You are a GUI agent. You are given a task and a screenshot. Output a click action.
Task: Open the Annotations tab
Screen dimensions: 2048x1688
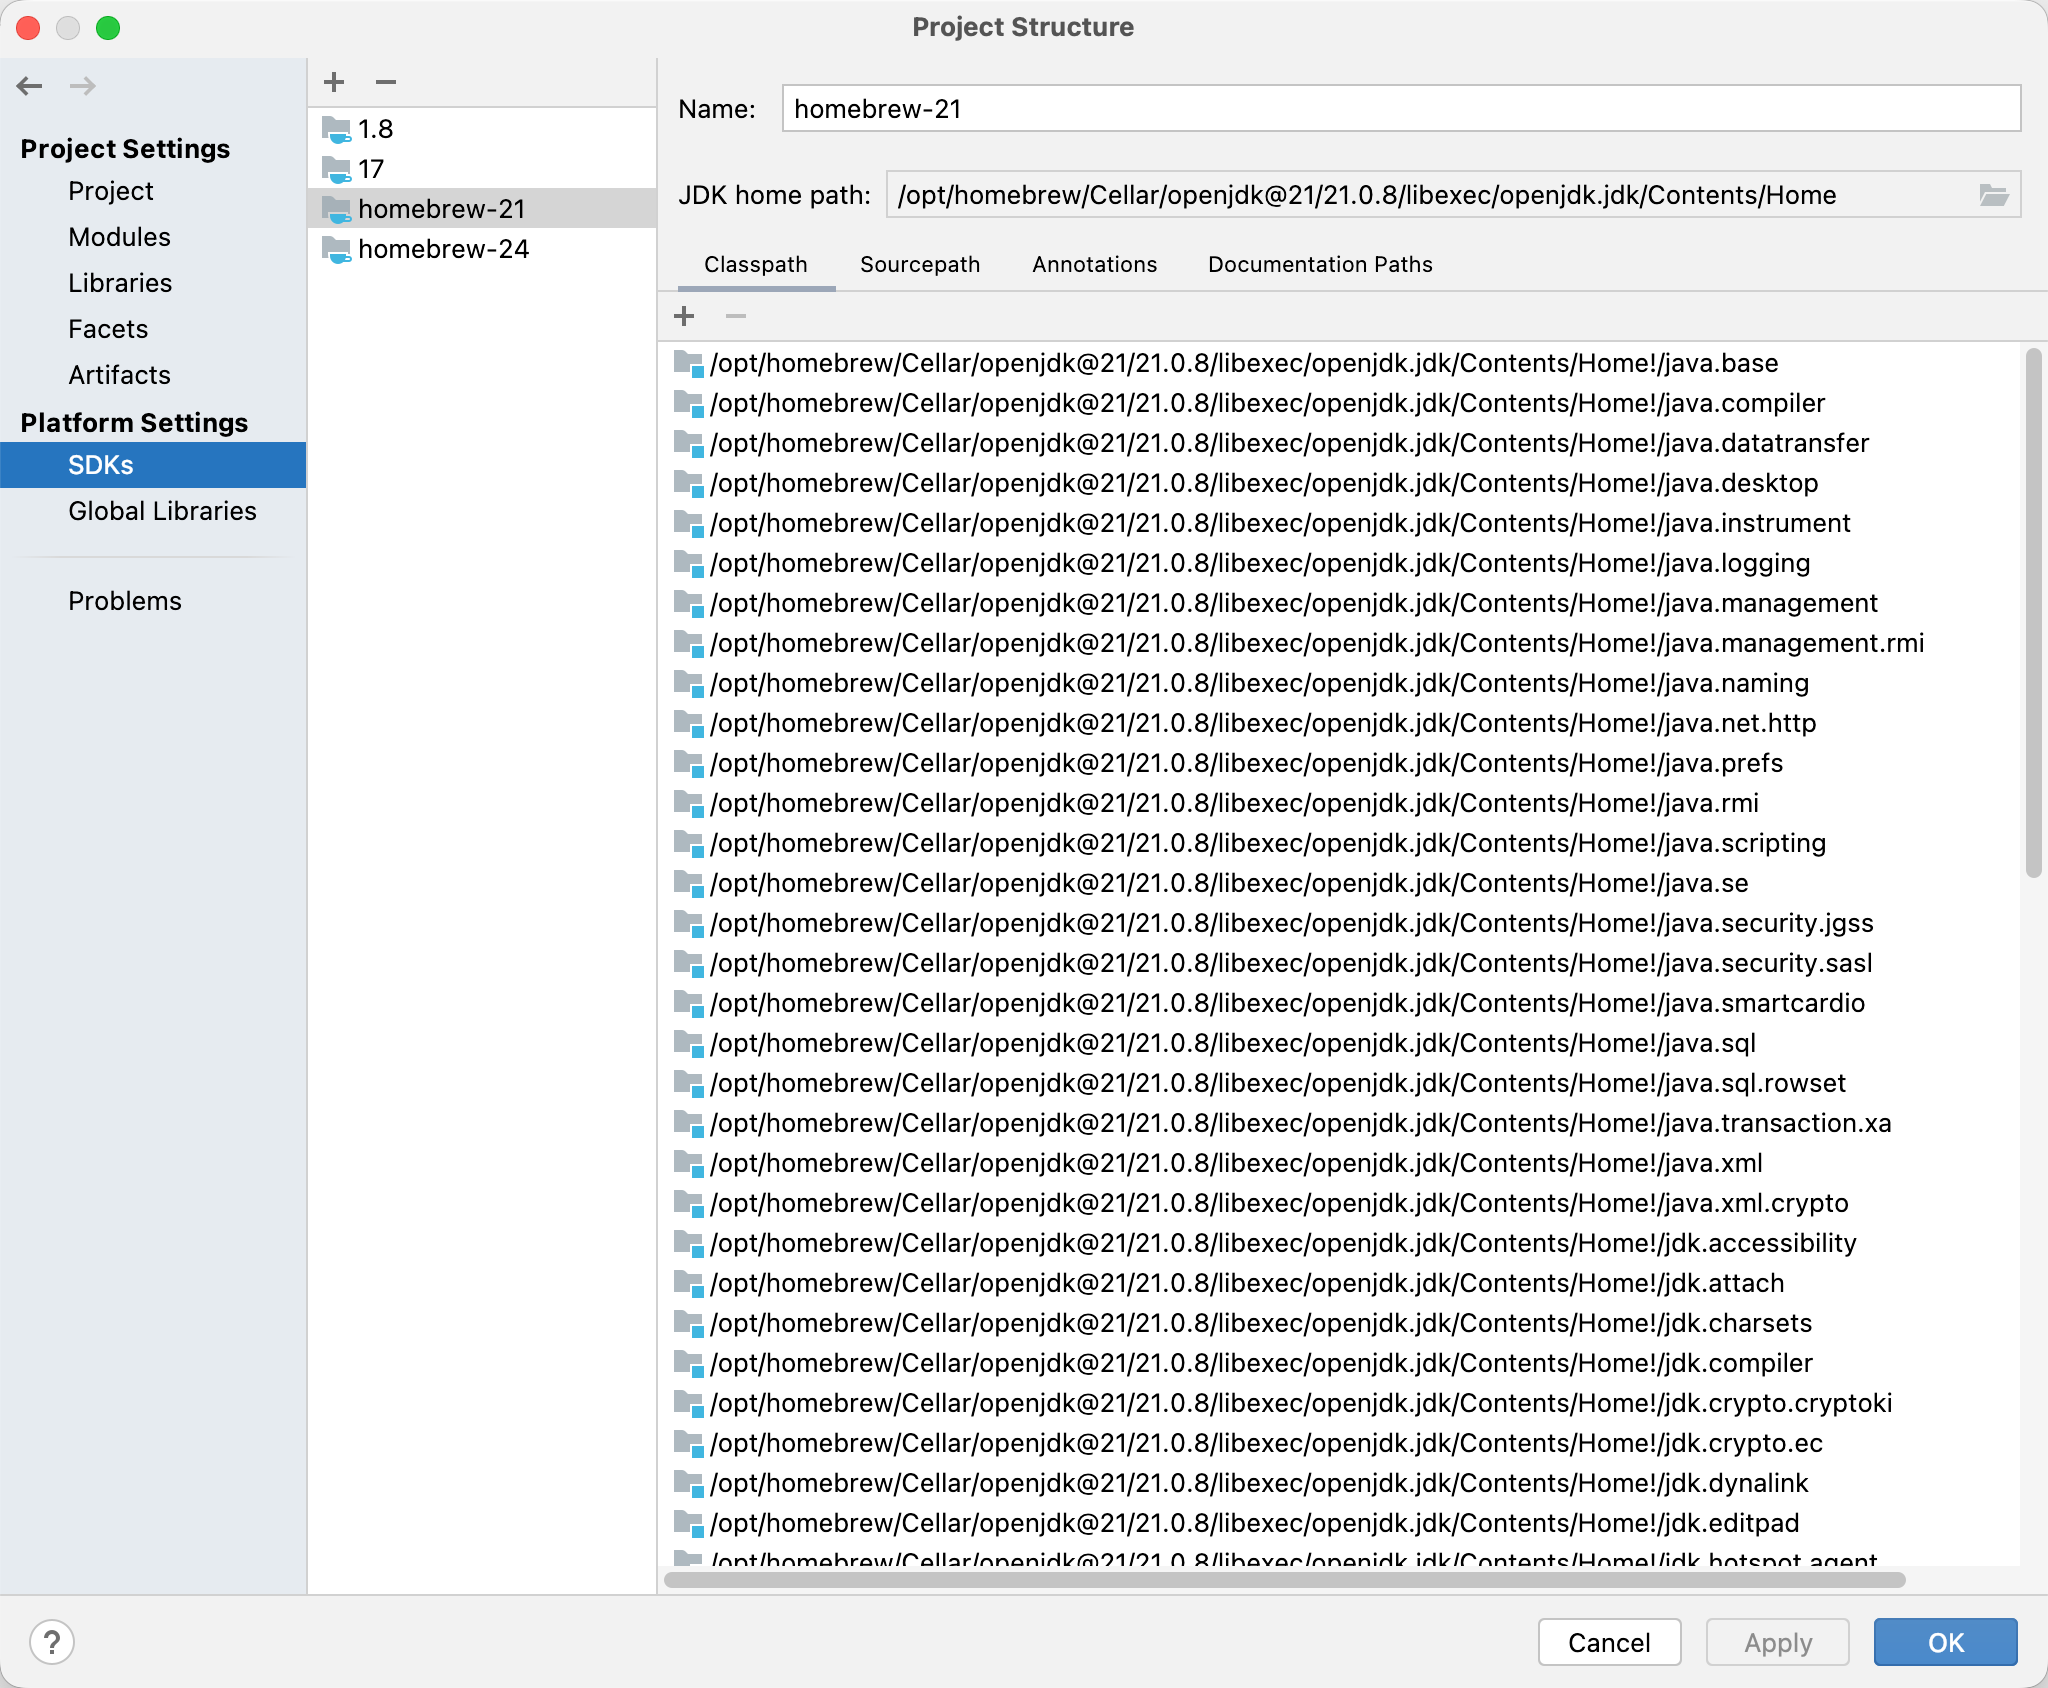click(1094, 264)
